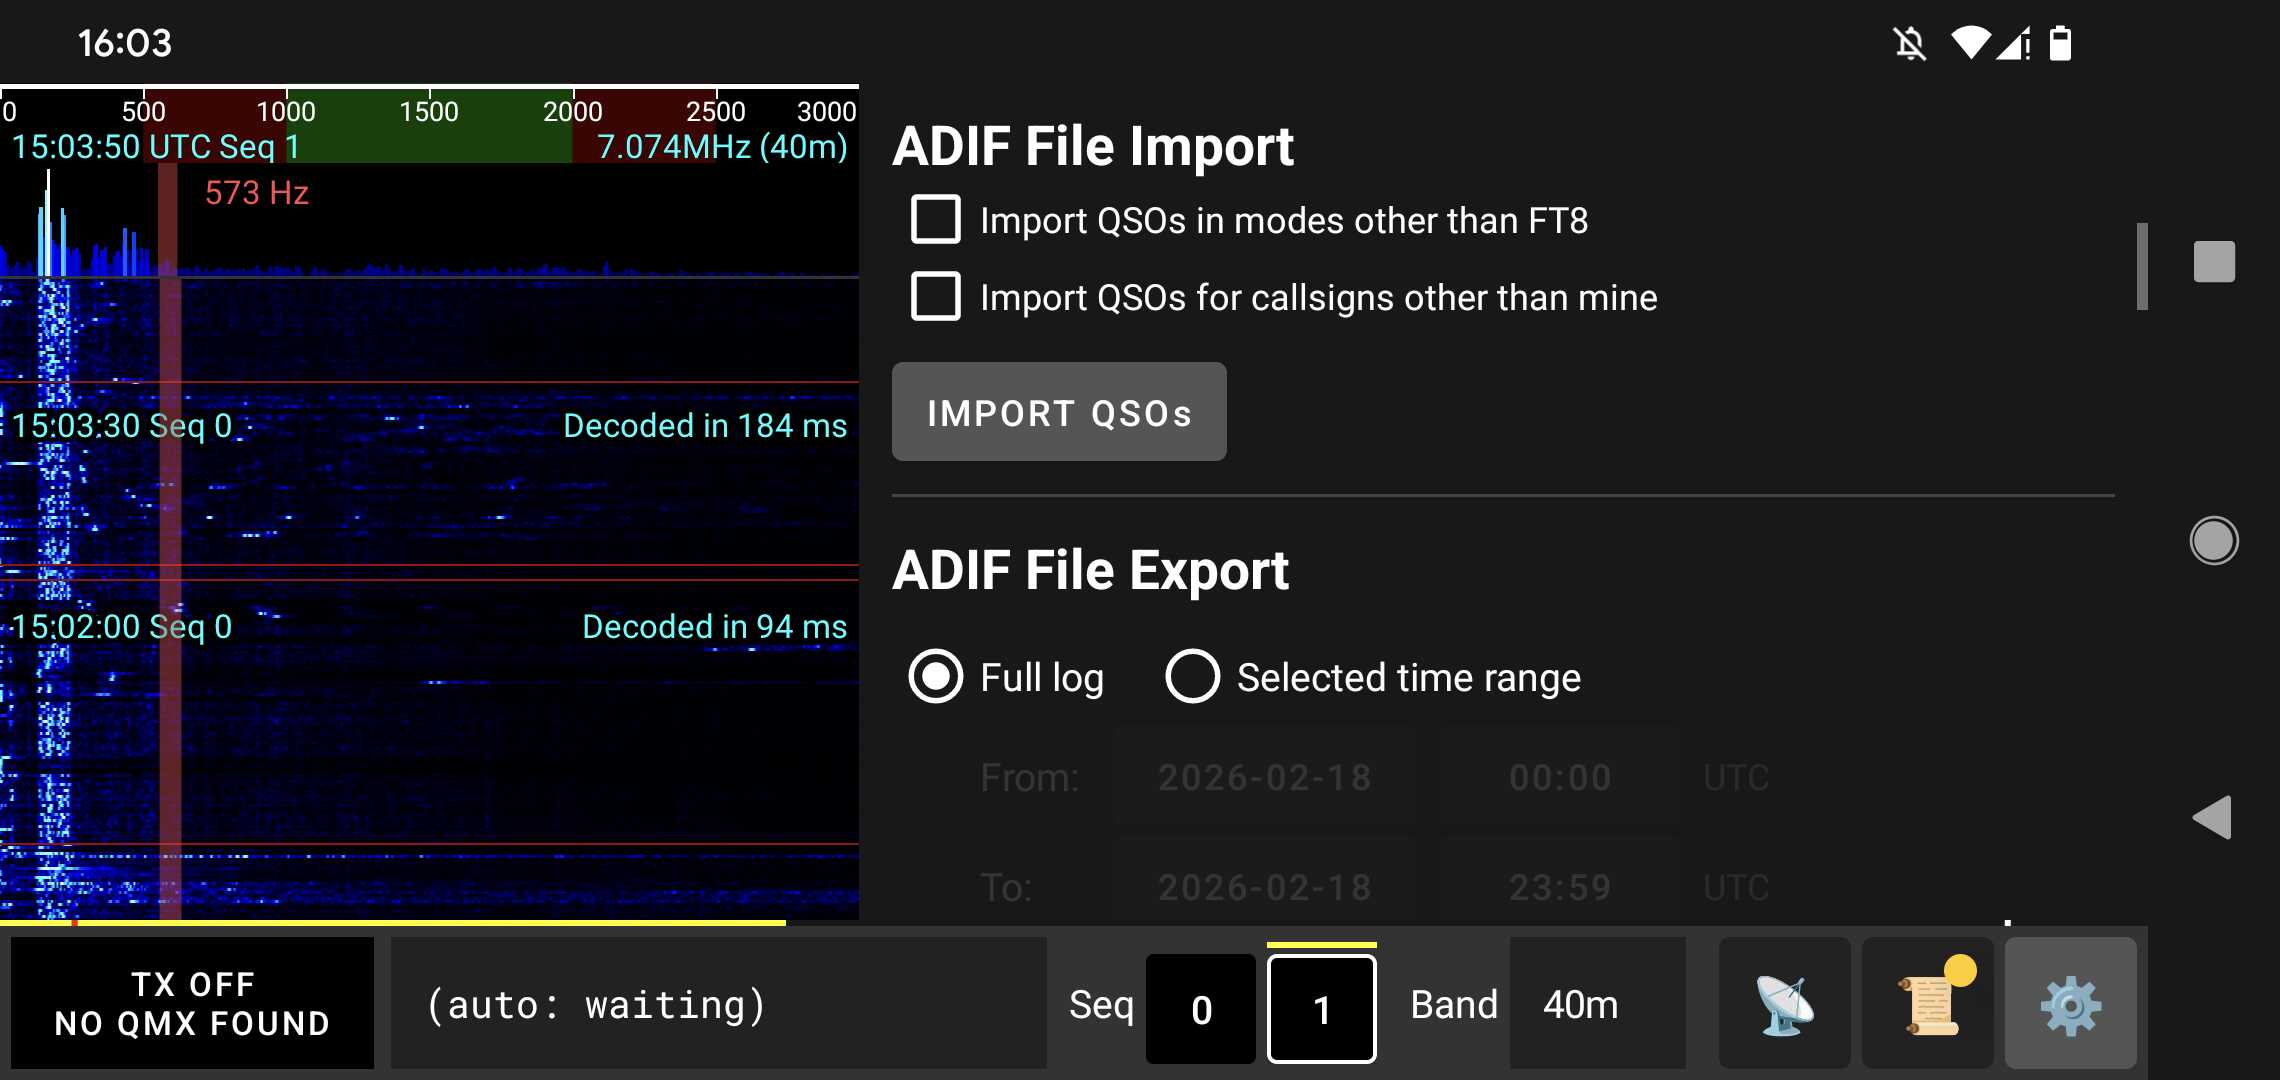
Task: Tap the Android home circle button
Action: 2216,538
